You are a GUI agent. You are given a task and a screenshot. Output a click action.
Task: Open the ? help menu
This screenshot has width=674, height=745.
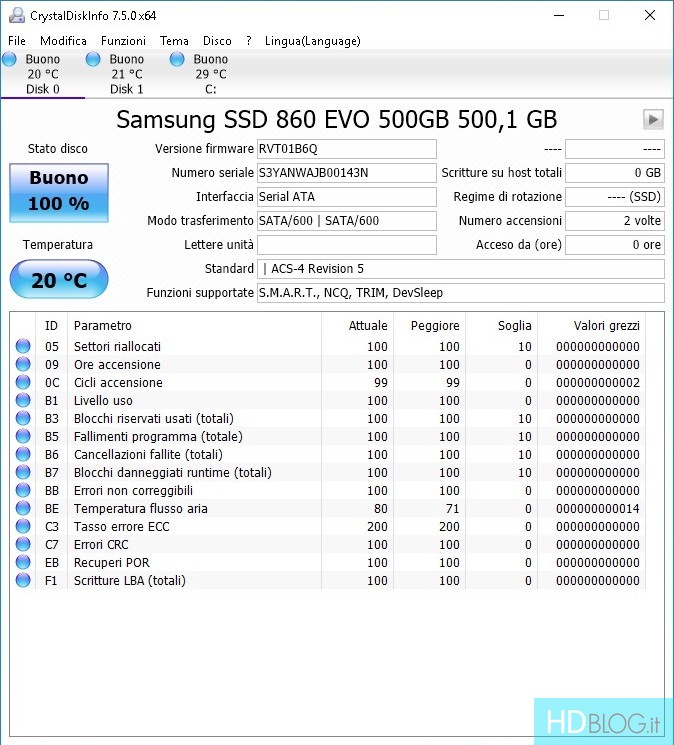tap(248, 41)
